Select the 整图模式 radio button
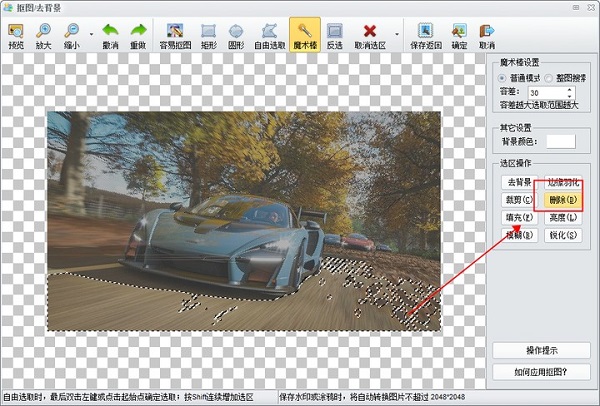The width and height of the screenshot is (600, 406). pos(548,78)
